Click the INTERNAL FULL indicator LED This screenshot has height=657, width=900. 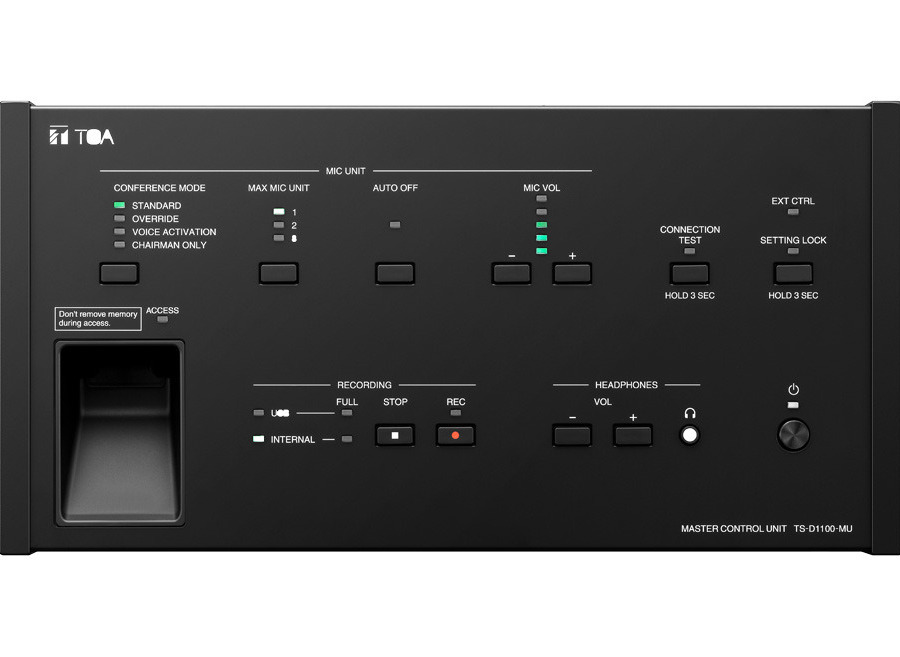(x=347, y=439)
